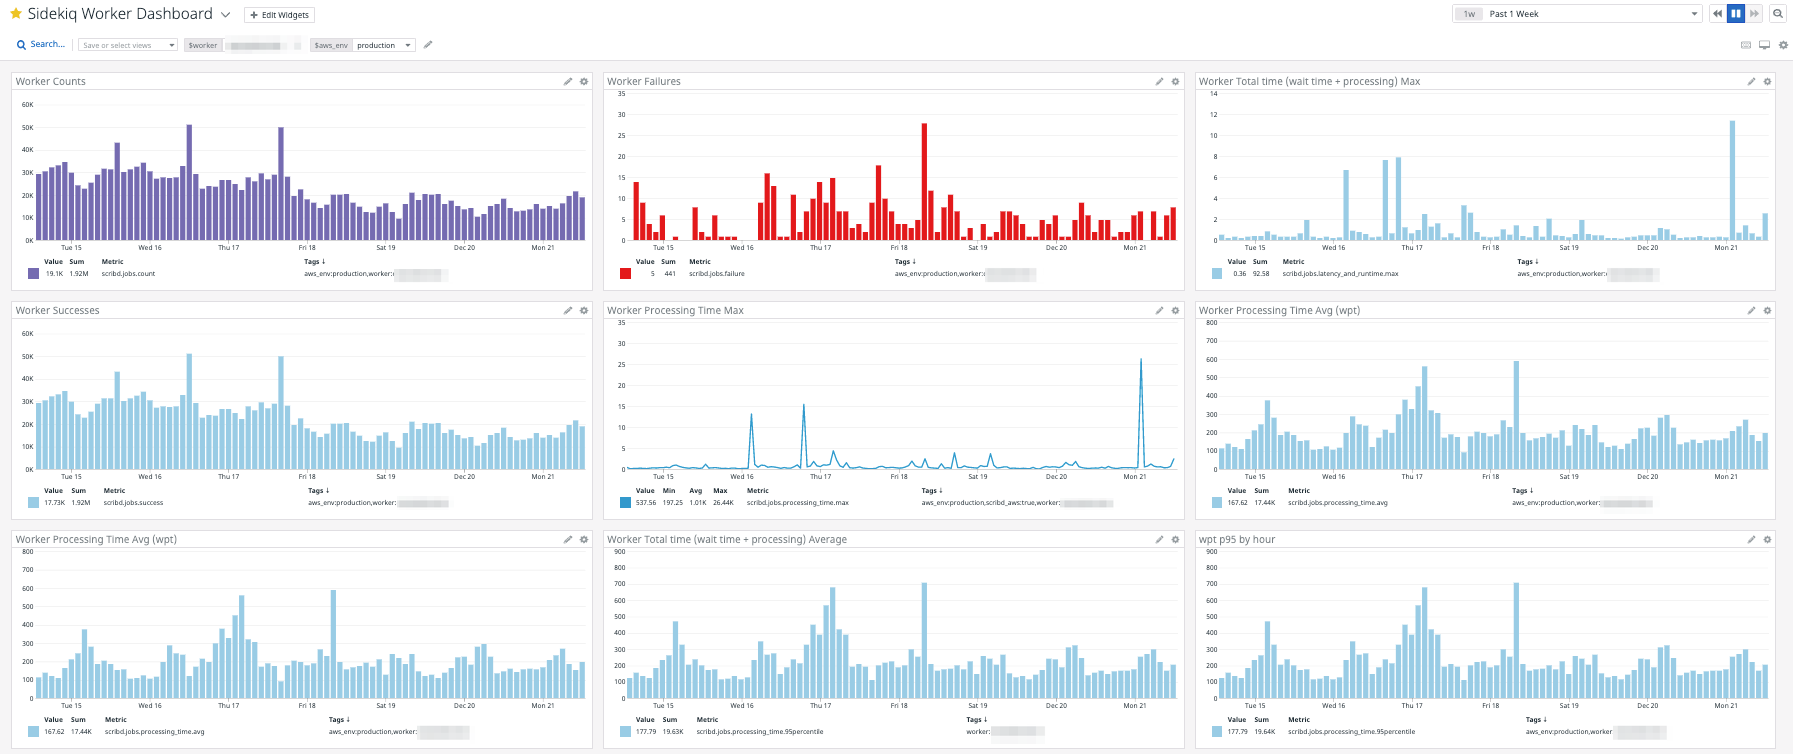Edit template variables with pencil icon

428,45
